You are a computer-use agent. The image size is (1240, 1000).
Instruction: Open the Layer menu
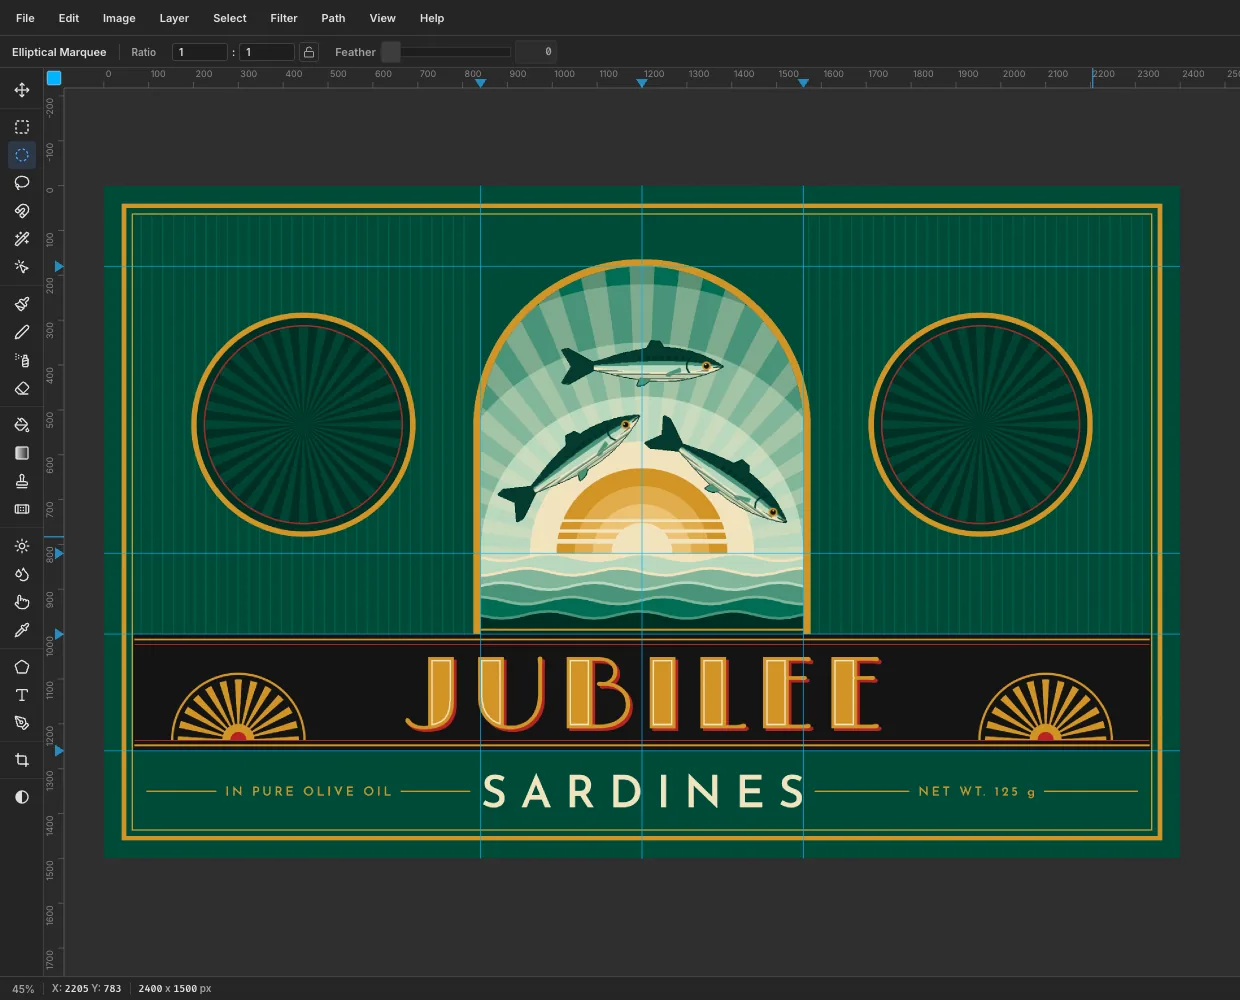(x=174, y=18)
